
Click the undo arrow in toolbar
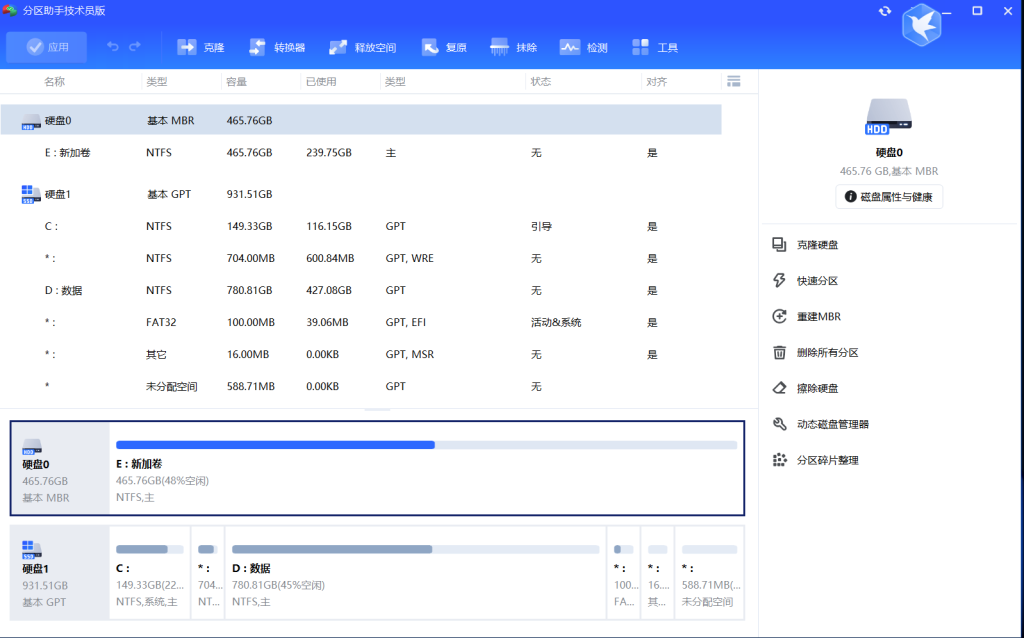click(113, 47)
